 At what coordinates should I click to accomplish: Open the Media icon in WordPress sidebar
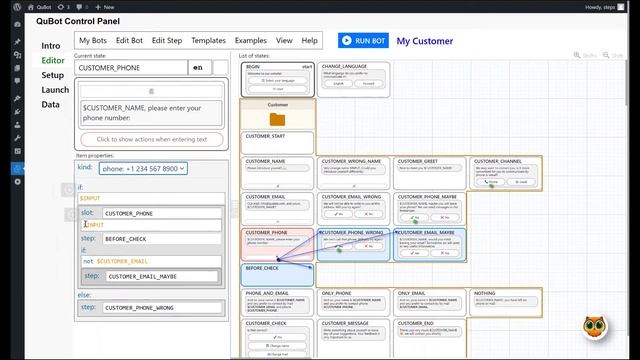coord(17,55)
